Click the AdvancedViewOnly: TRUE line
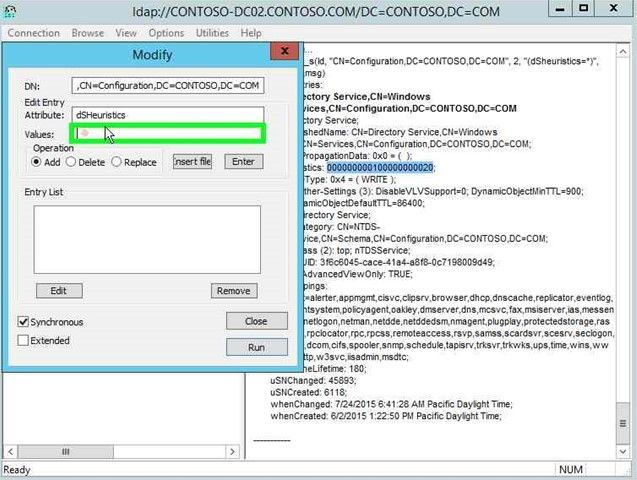The image size is (637, 480). tap(357, 274)
